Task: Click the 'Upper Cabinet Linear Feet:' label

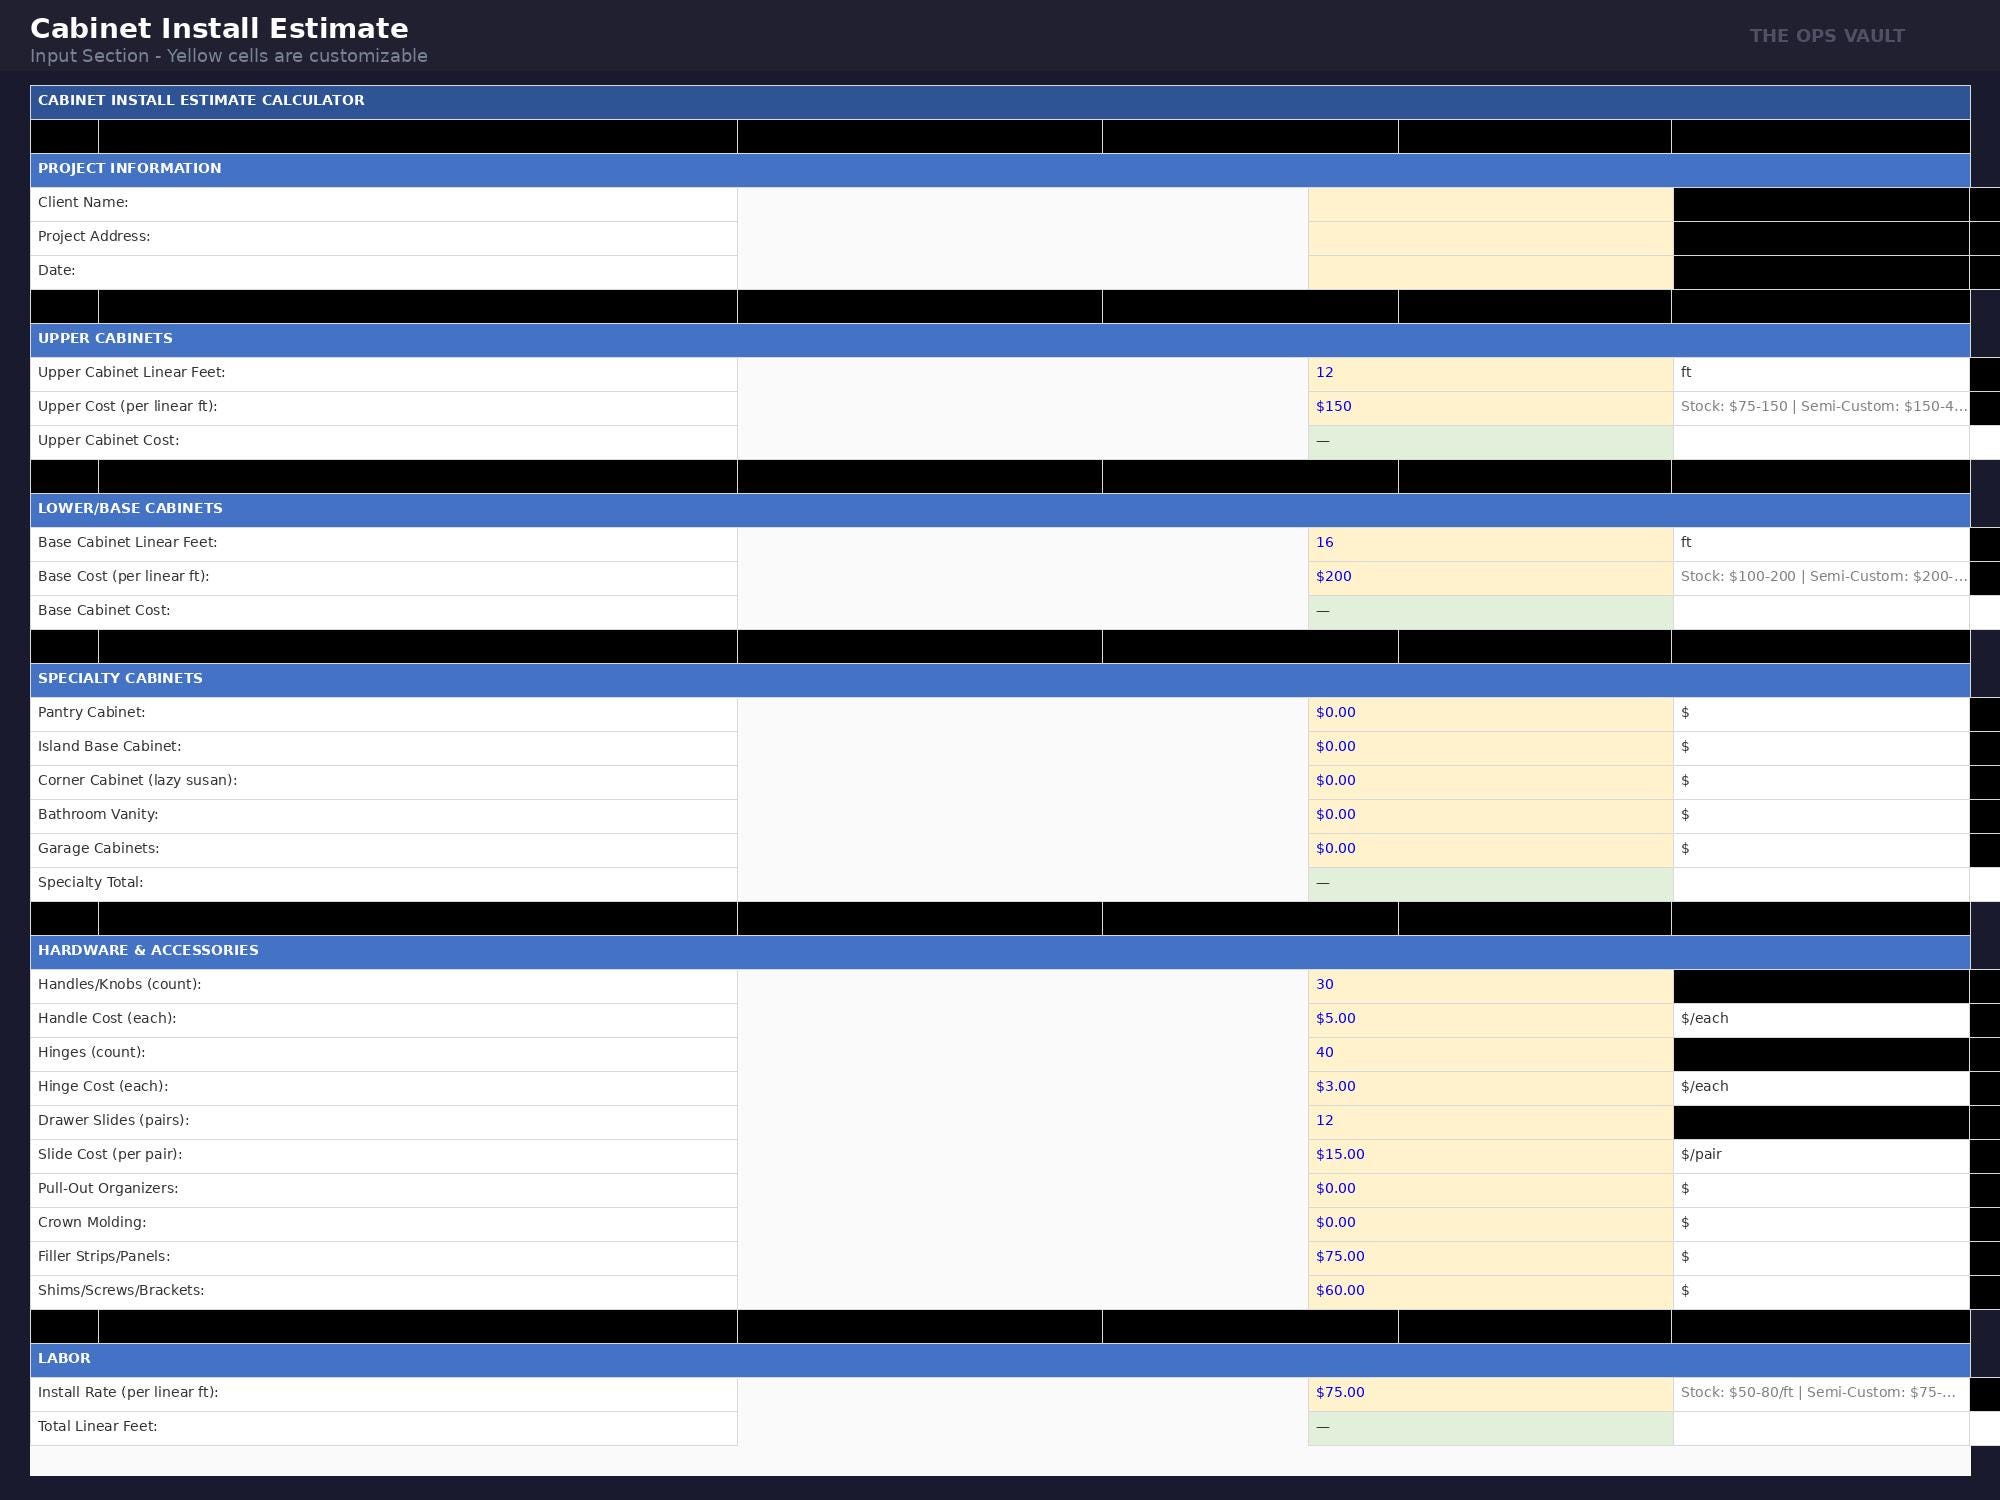Action: coord(131,372)
